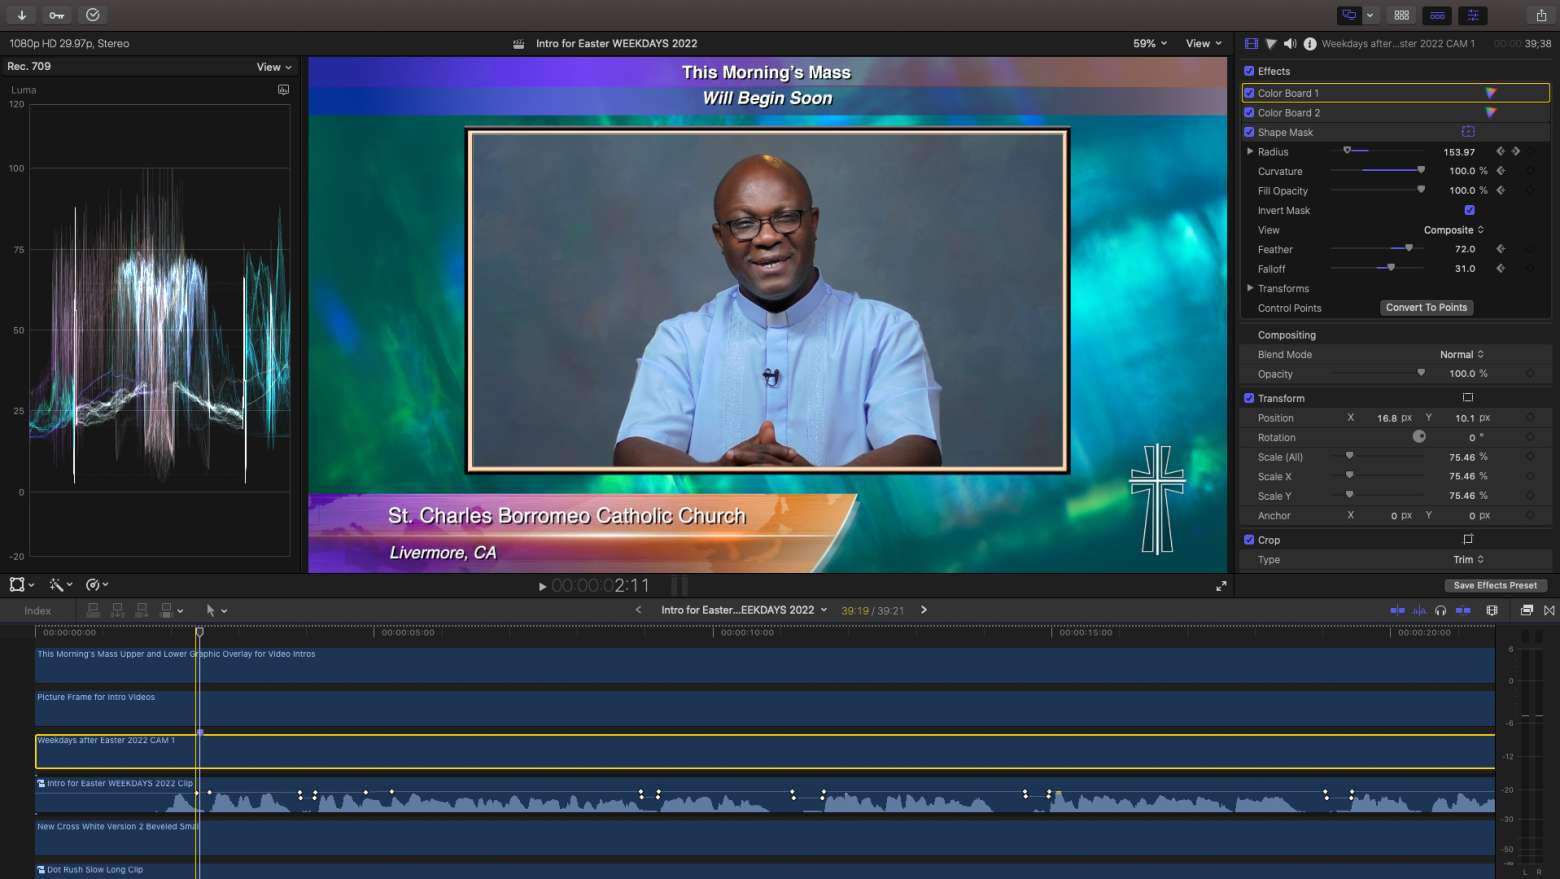This screenshot has width=1560, height=879.
Task: Open the Effects browser icon
Action: click(x=1527, y=610)
